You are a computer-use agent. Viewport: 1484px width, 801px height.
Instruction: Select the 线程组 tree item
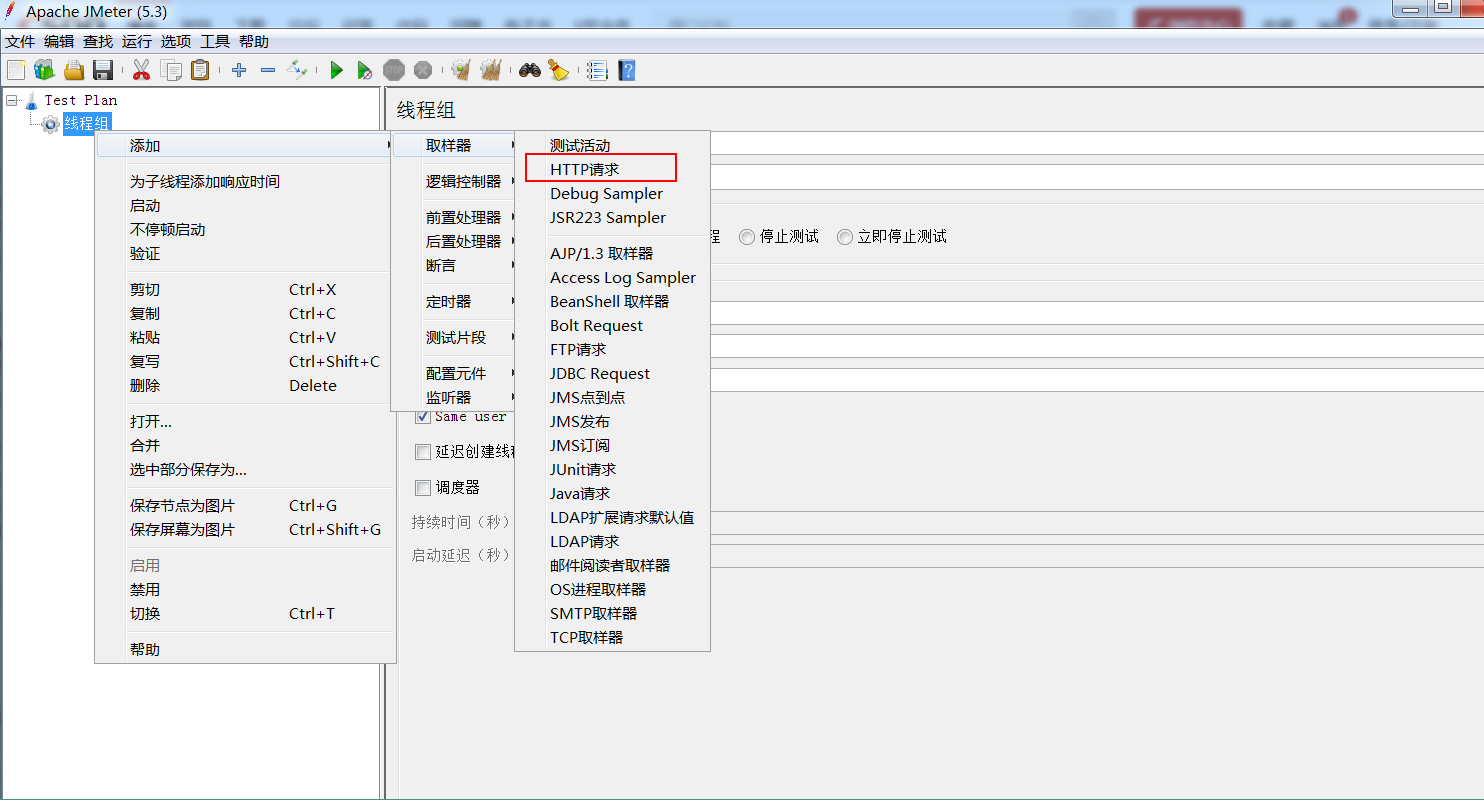pos(87,124)
